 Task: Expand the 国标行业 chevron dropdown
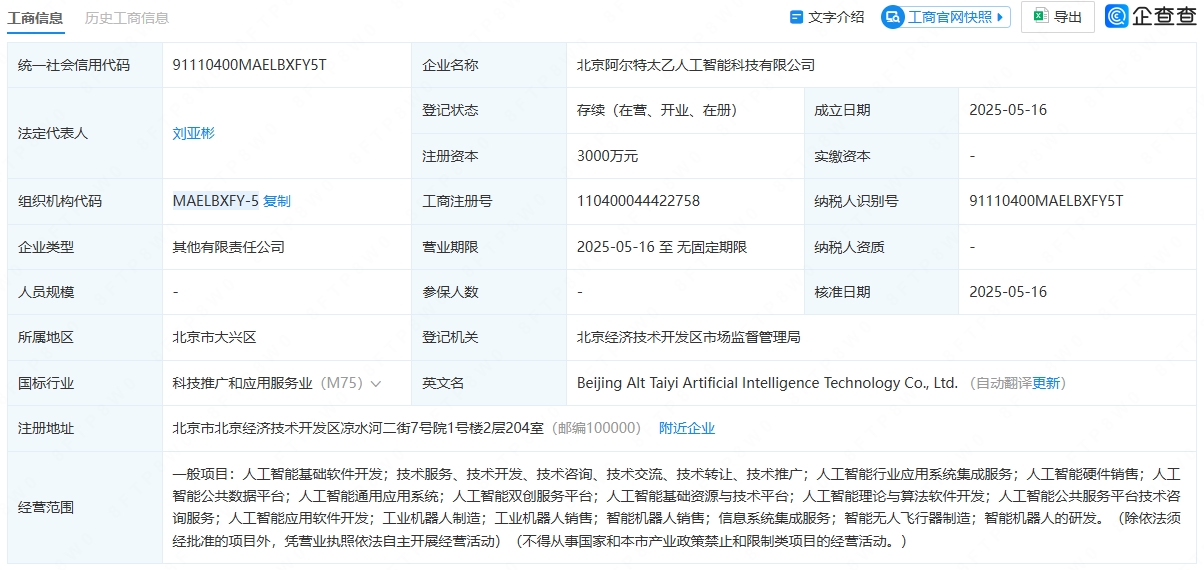click(376, 383)
